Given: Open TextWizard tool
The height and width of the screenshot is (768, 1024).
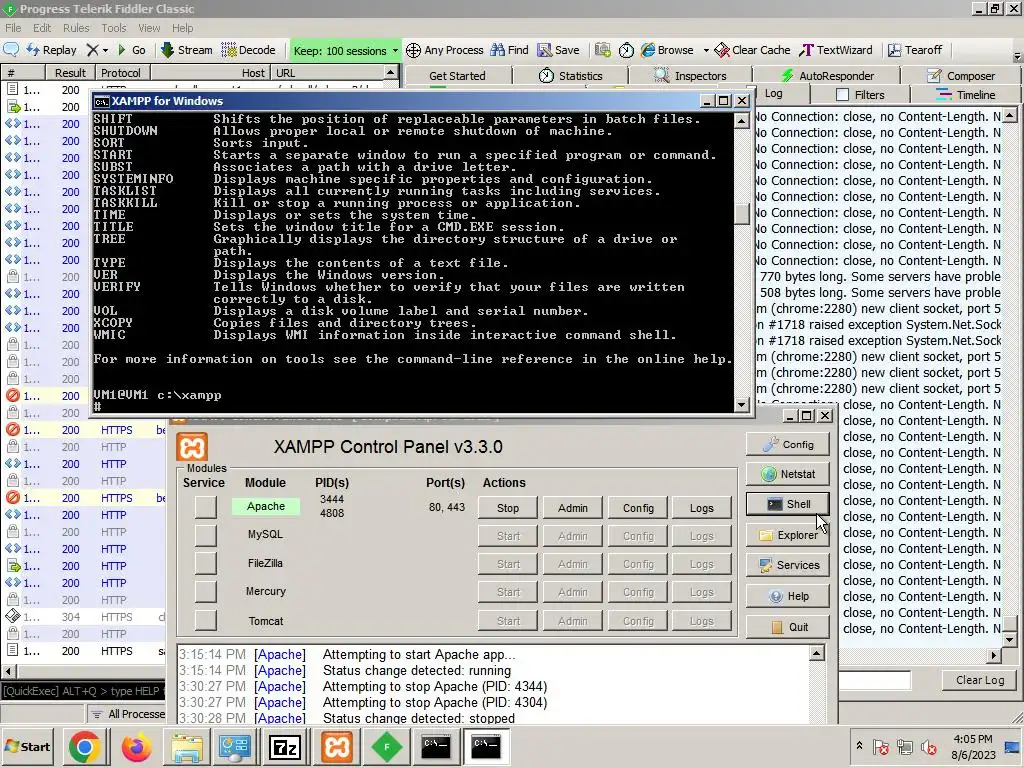Looking at the screenshot, I should [836, 50].
